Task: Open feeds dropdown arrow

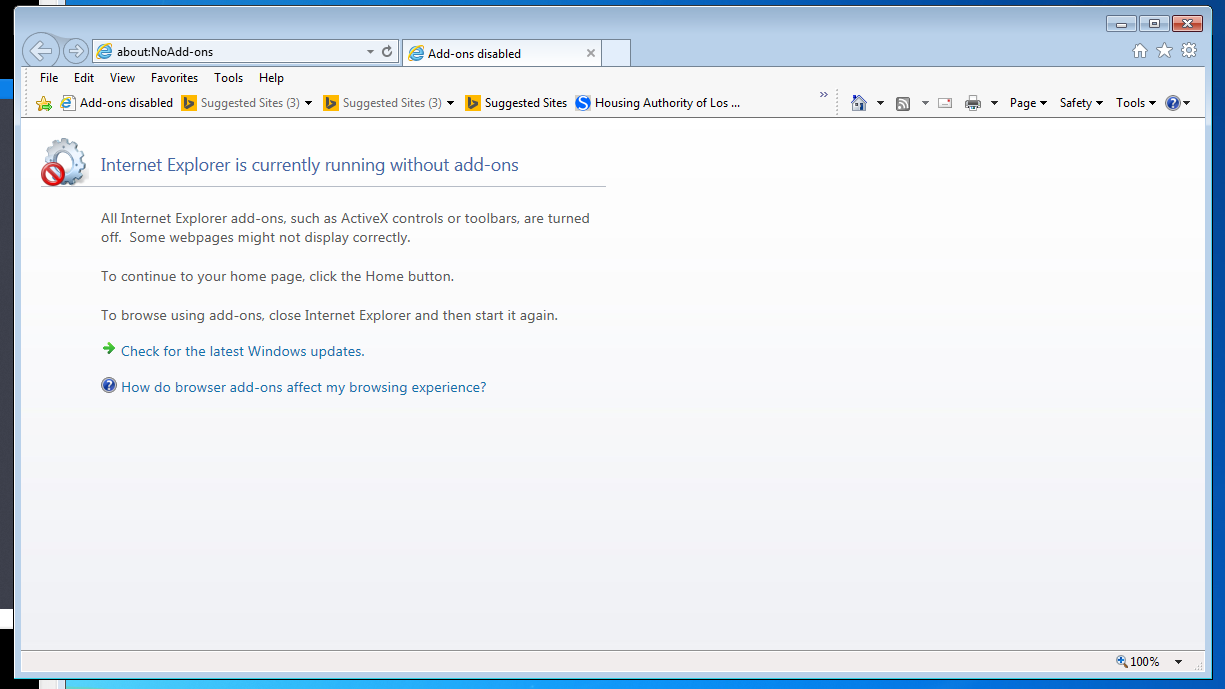Action: [x=925, y=103]
